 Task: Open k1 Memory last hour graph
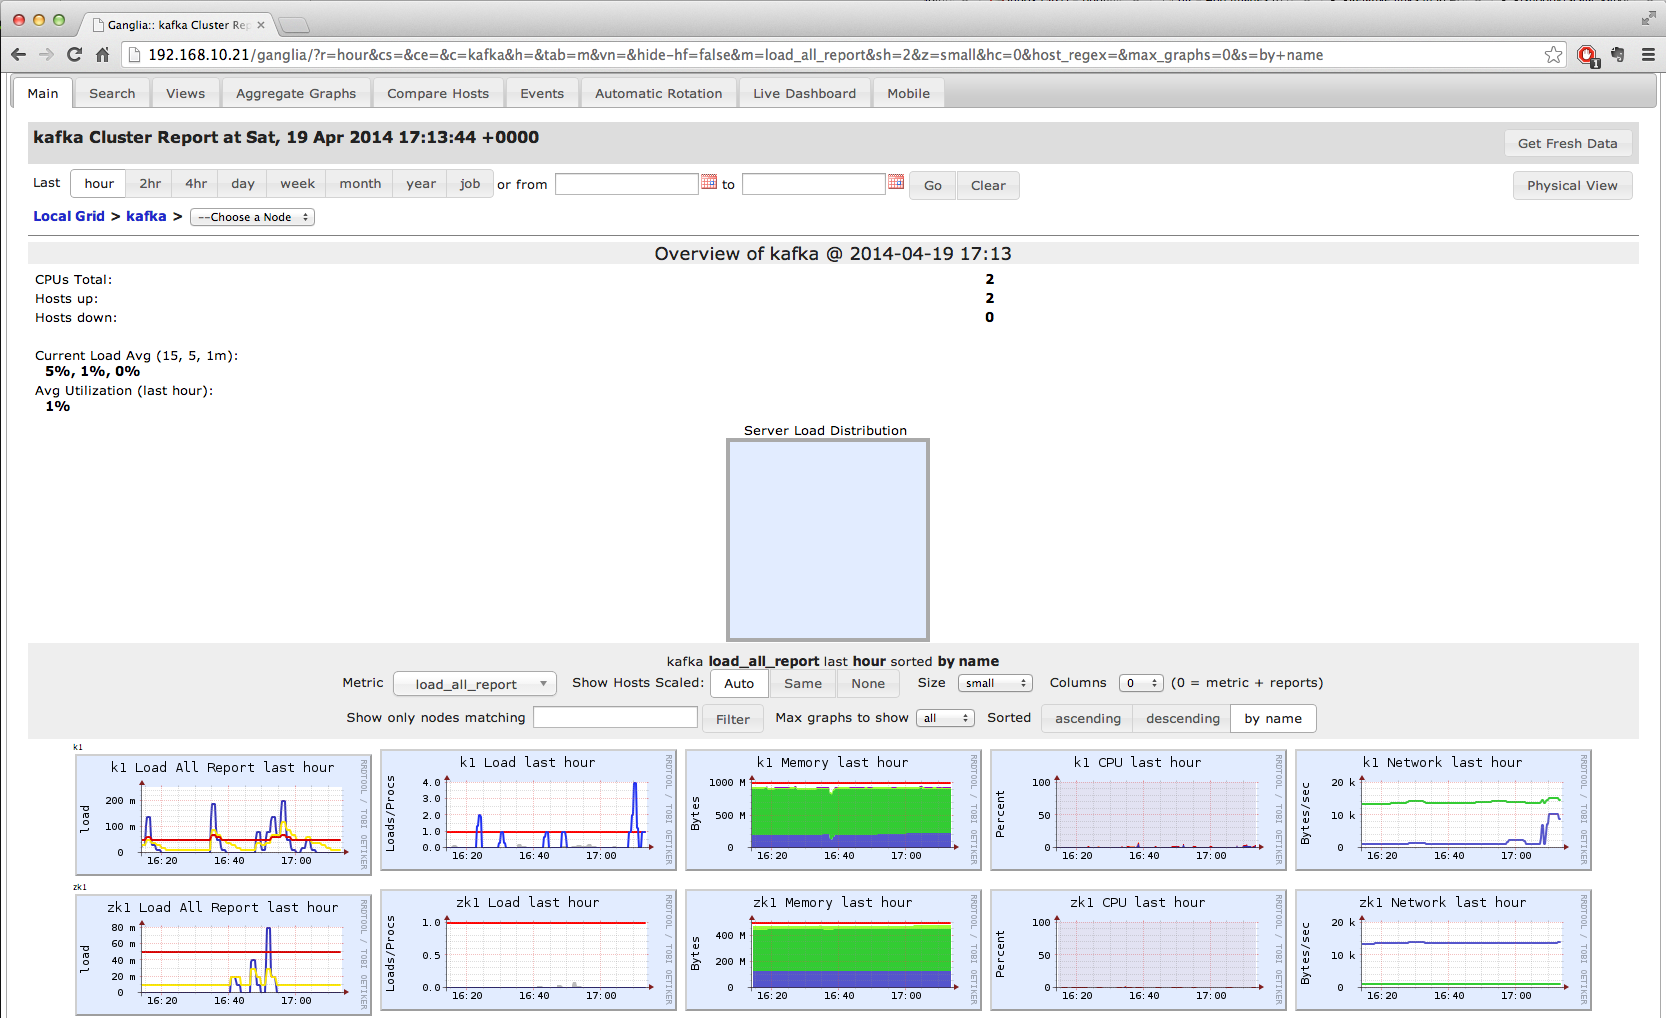833,810
